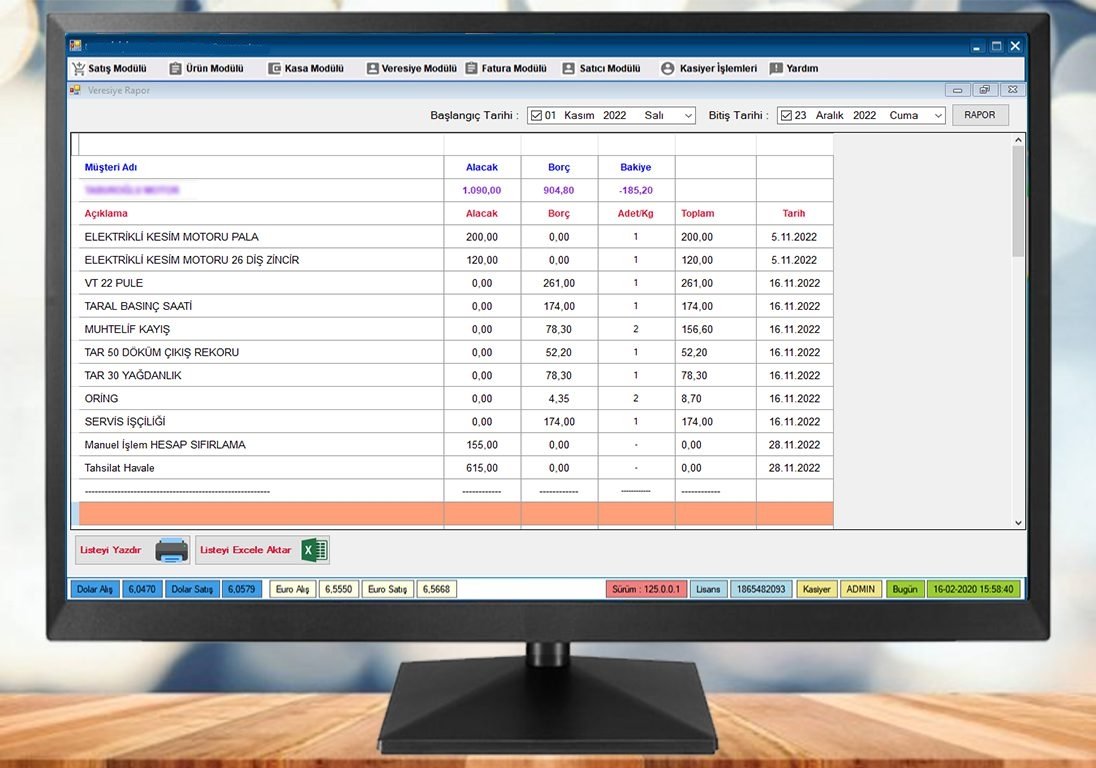Open the Fatura Modülü menu
The height and width of the screenshot is (768, 1096).
(x=506, y=68)
